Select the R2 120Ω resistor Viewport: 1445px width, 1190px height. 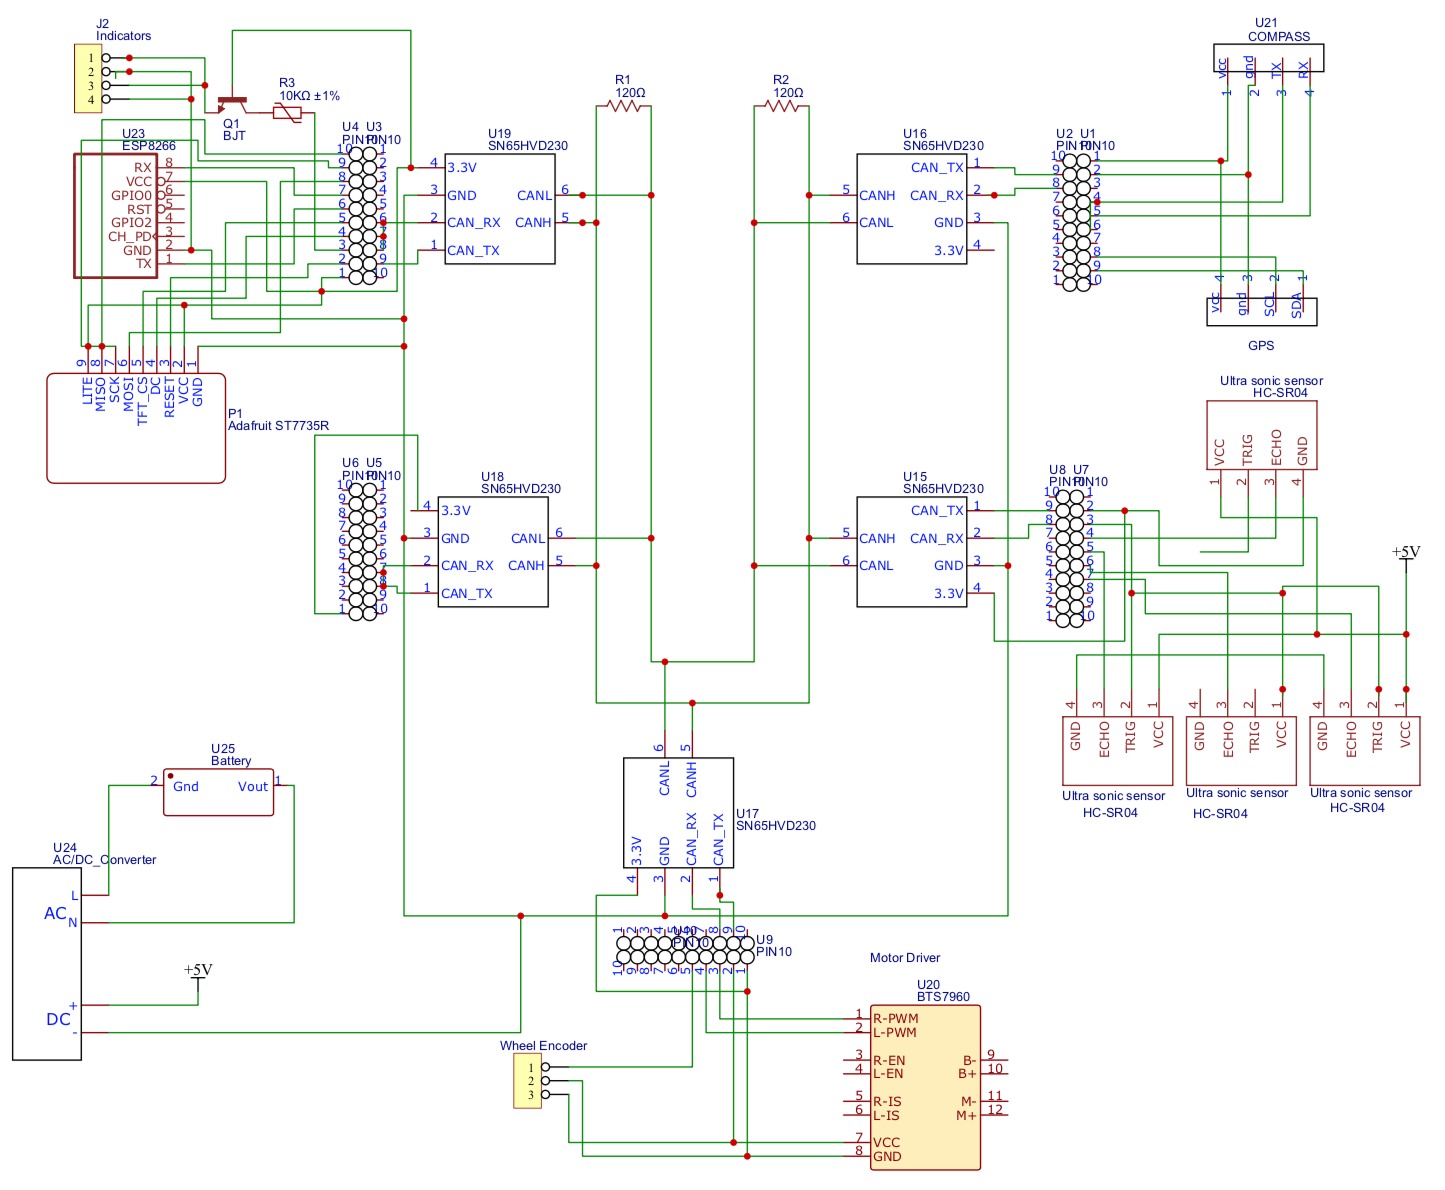pos(782,105)
